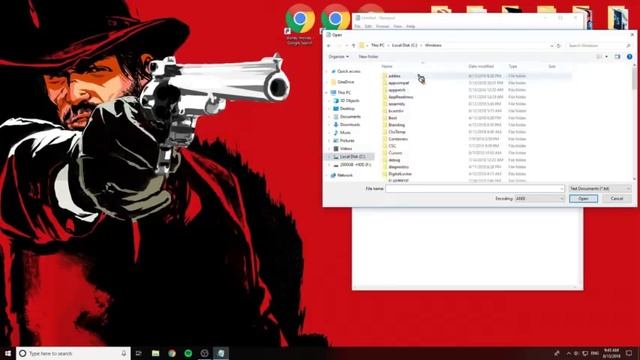The width and height of the screenshot is (640, 360).
Task: Select Desktop in the navigation pane
Action: [347, 109]
